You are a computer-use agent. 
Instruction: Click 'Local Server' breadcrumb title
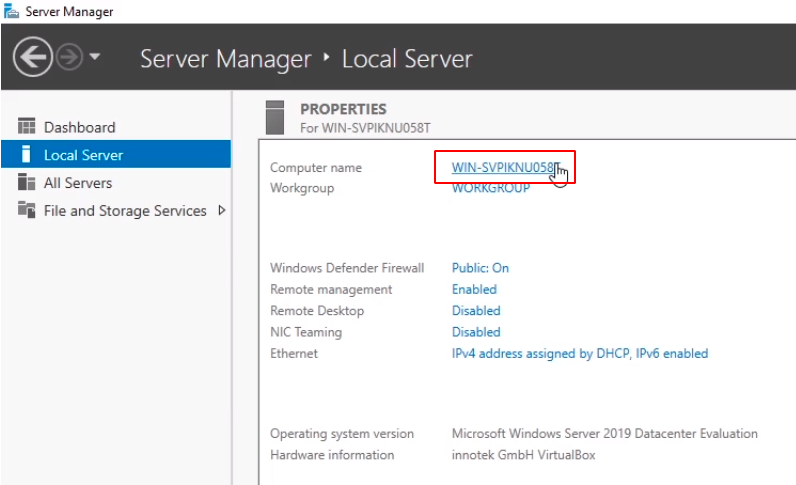[x=407, y=59]
